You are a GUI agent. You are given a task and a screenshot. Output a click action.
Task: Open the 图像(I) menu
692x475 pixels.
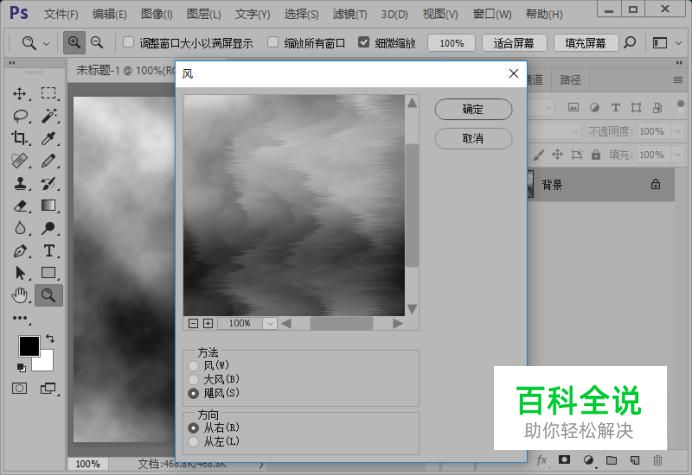tap(157, 14)
